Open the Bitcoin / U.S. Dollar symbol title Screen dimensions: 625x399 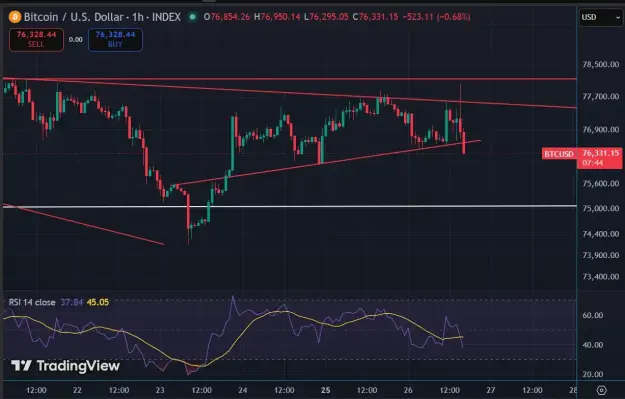coord(102,17)
